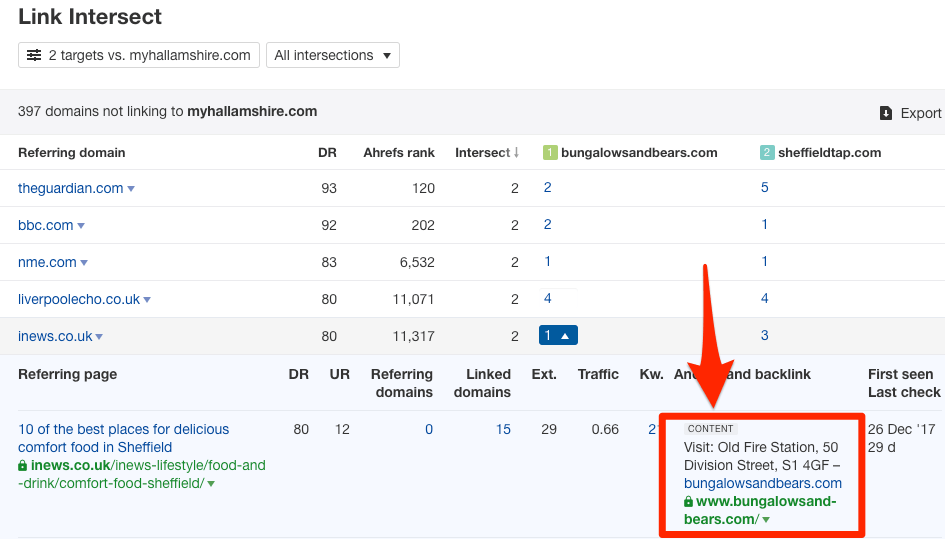This screenshot has width=945, height=539.
Task: Expand the backlink URL dropdown arrow
Action: 766,520
